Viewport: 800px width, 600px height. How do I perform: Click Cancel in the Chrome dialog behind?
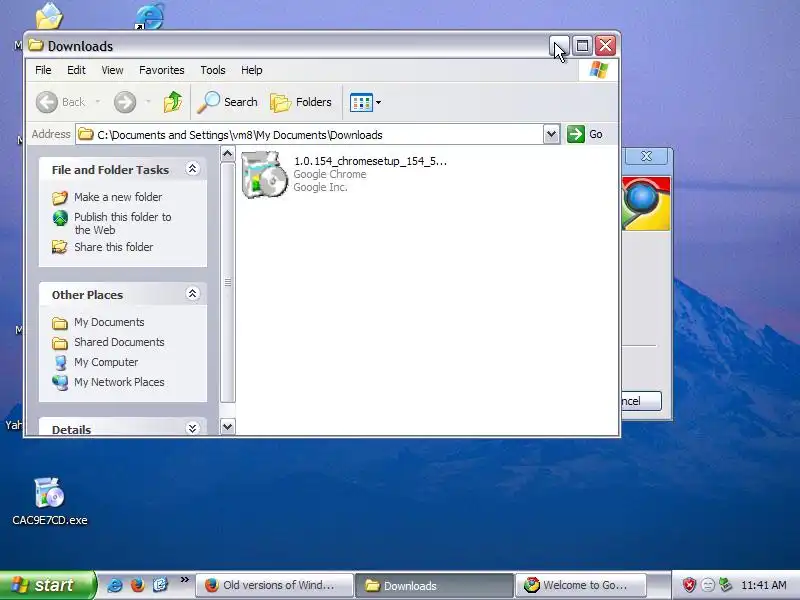[x=641, y=401]
